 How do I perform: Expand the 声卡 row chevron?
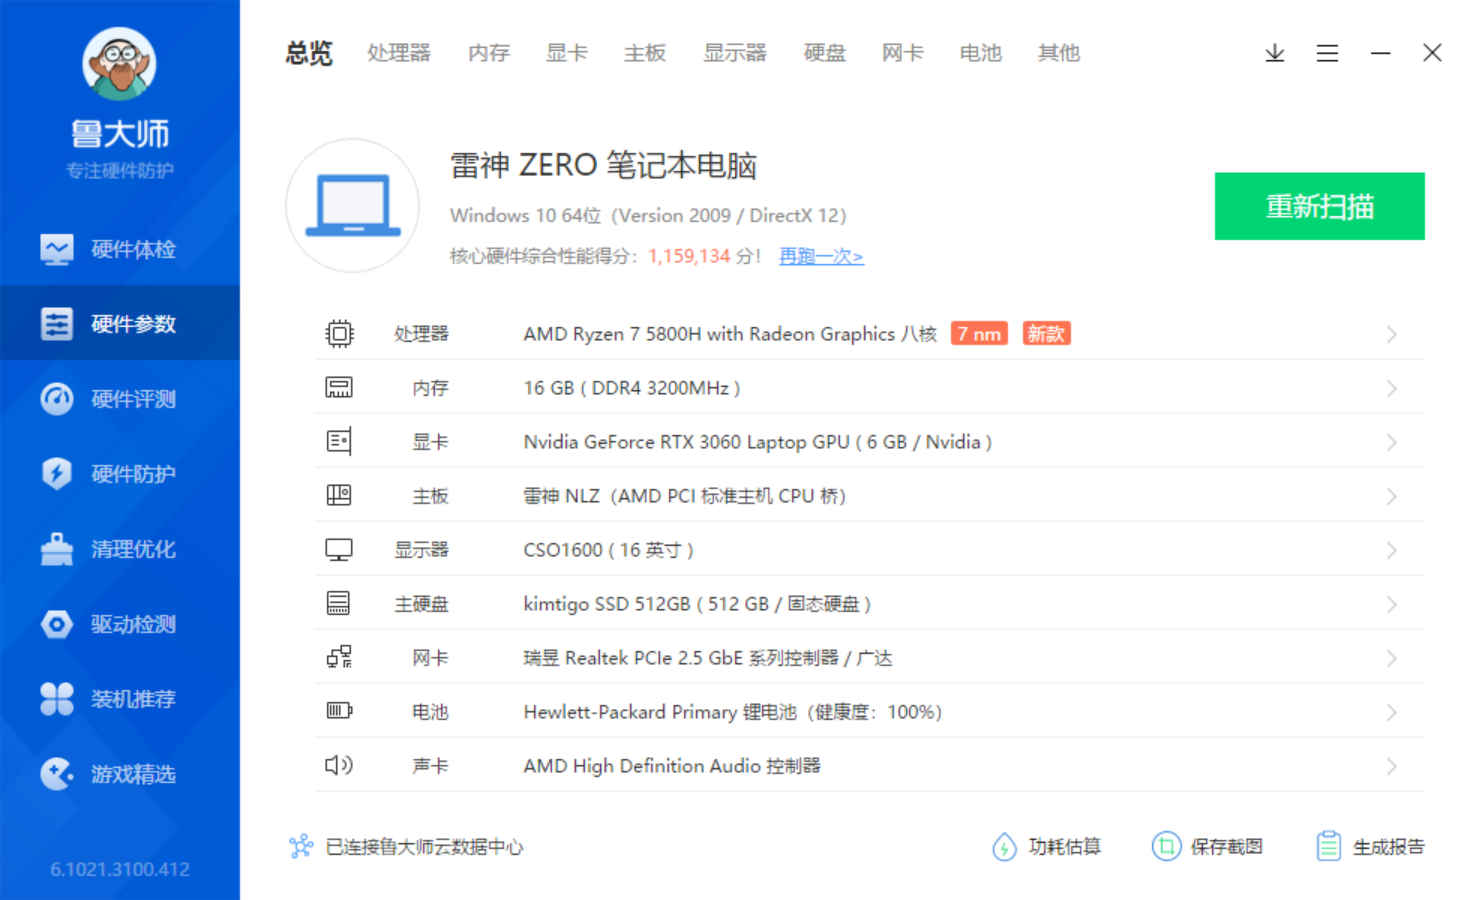[x=1391, y=766]
